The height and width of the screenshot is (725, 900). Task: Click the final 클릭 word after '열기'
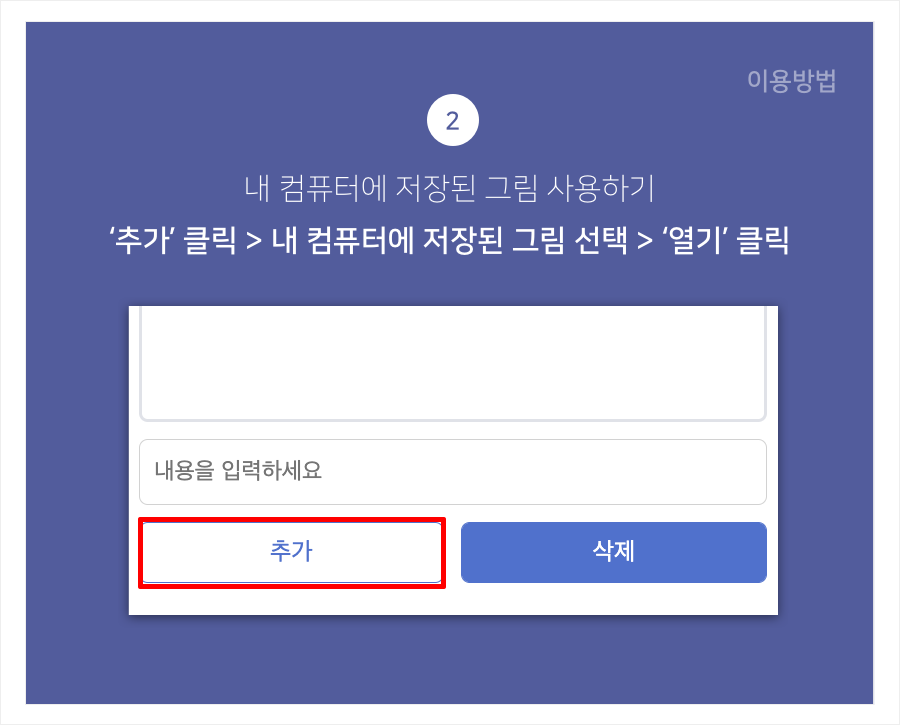(763, 242)
